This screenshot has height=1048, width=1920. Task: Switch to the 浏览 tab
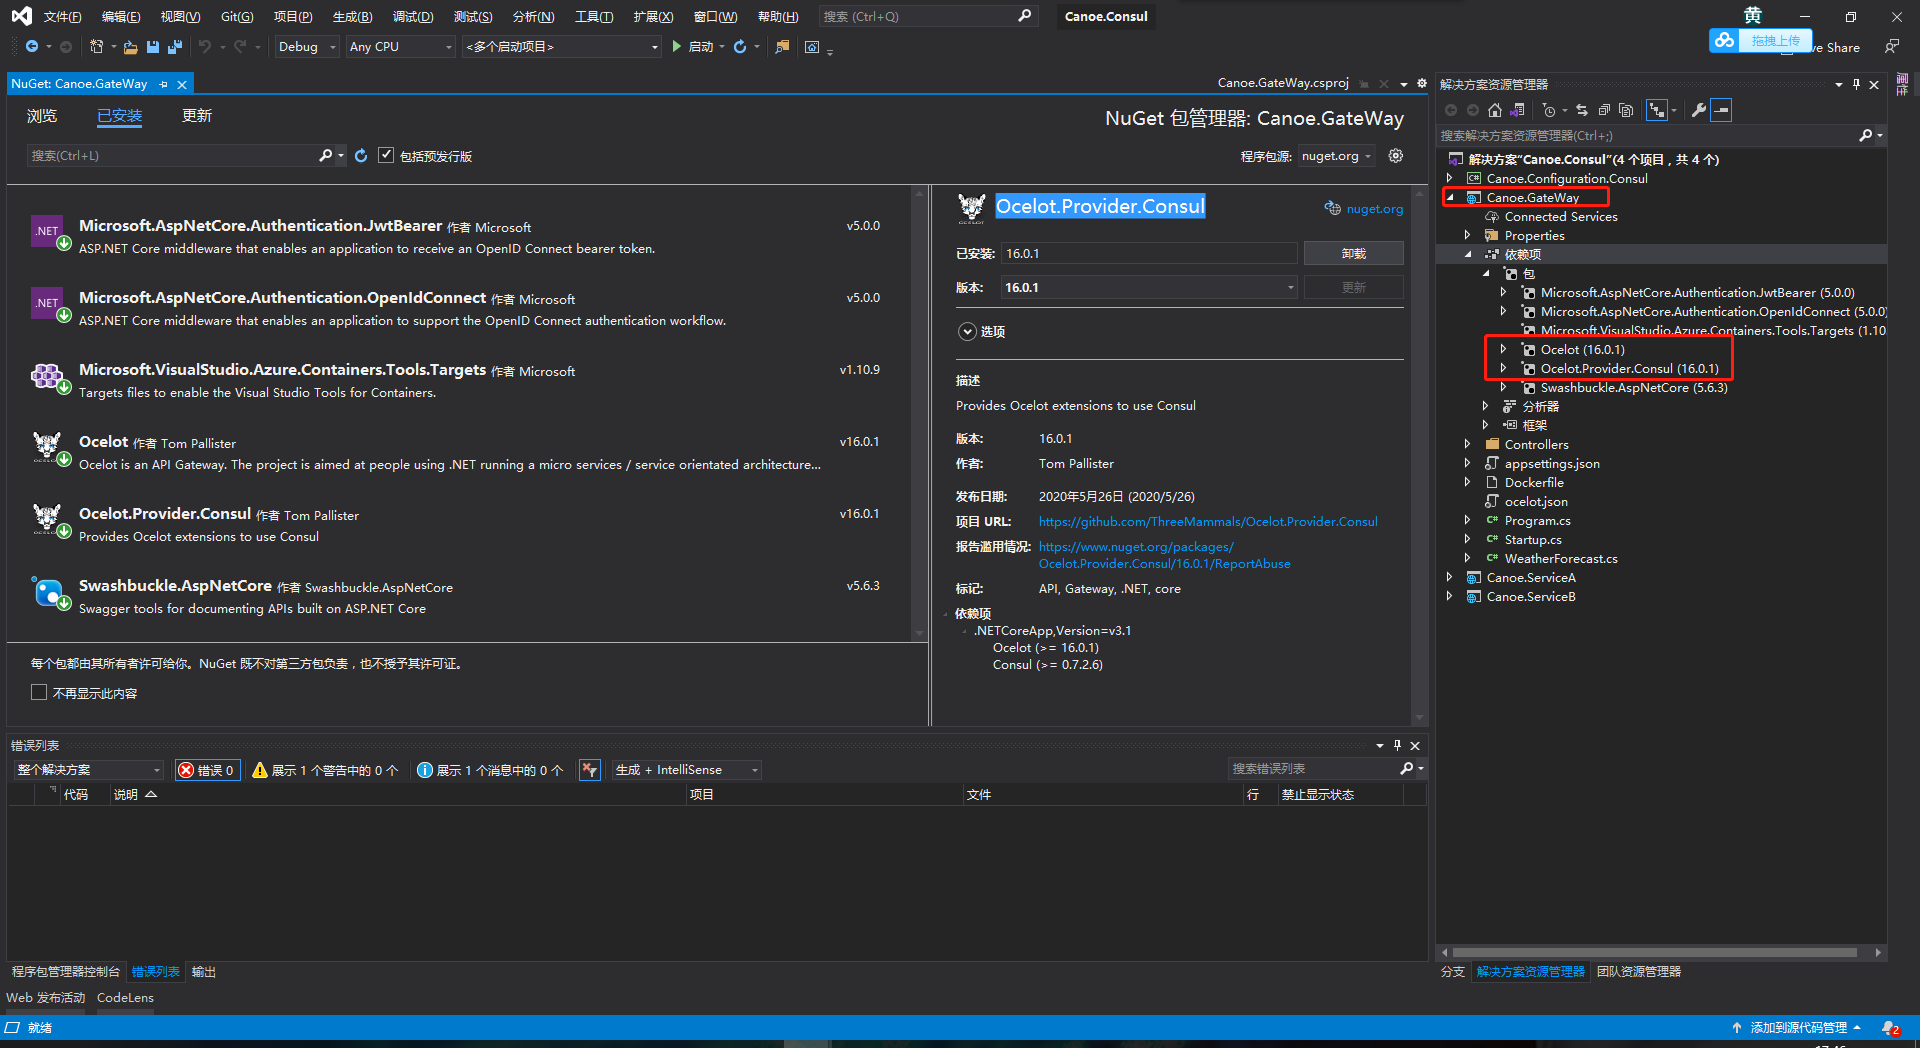pyautogui.click(x=42, y=116)
